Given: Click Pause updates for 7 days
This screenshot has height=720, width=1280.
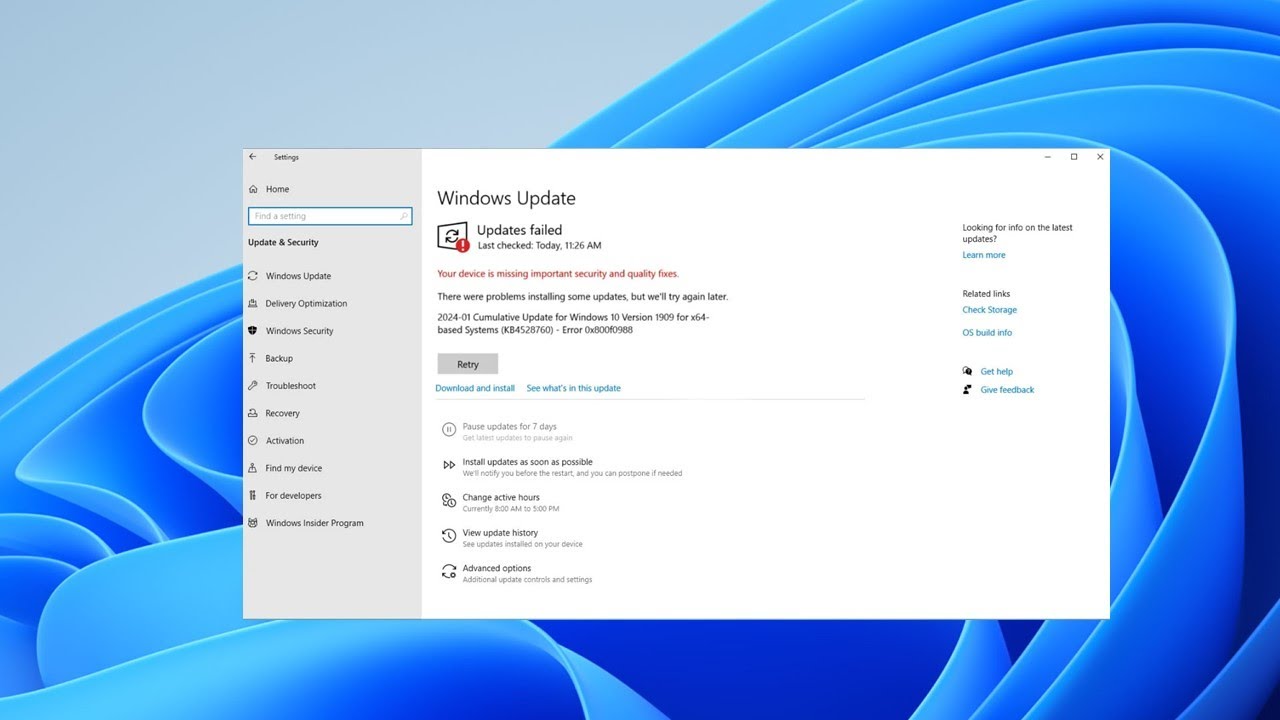Looking at the screenshot, I should (509, 427).
